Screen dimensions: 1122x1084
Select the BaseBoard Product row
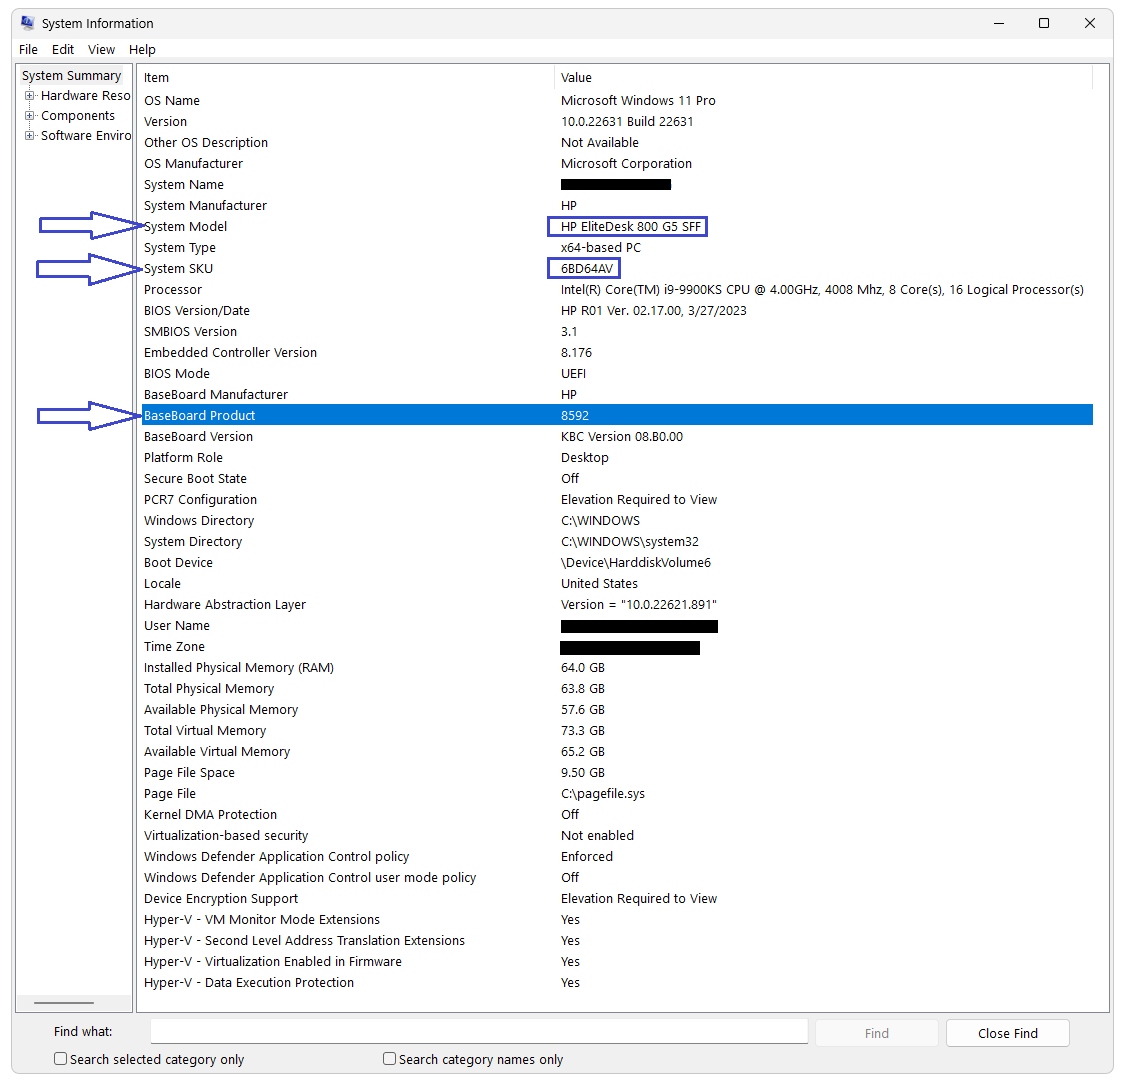point(400,414)
